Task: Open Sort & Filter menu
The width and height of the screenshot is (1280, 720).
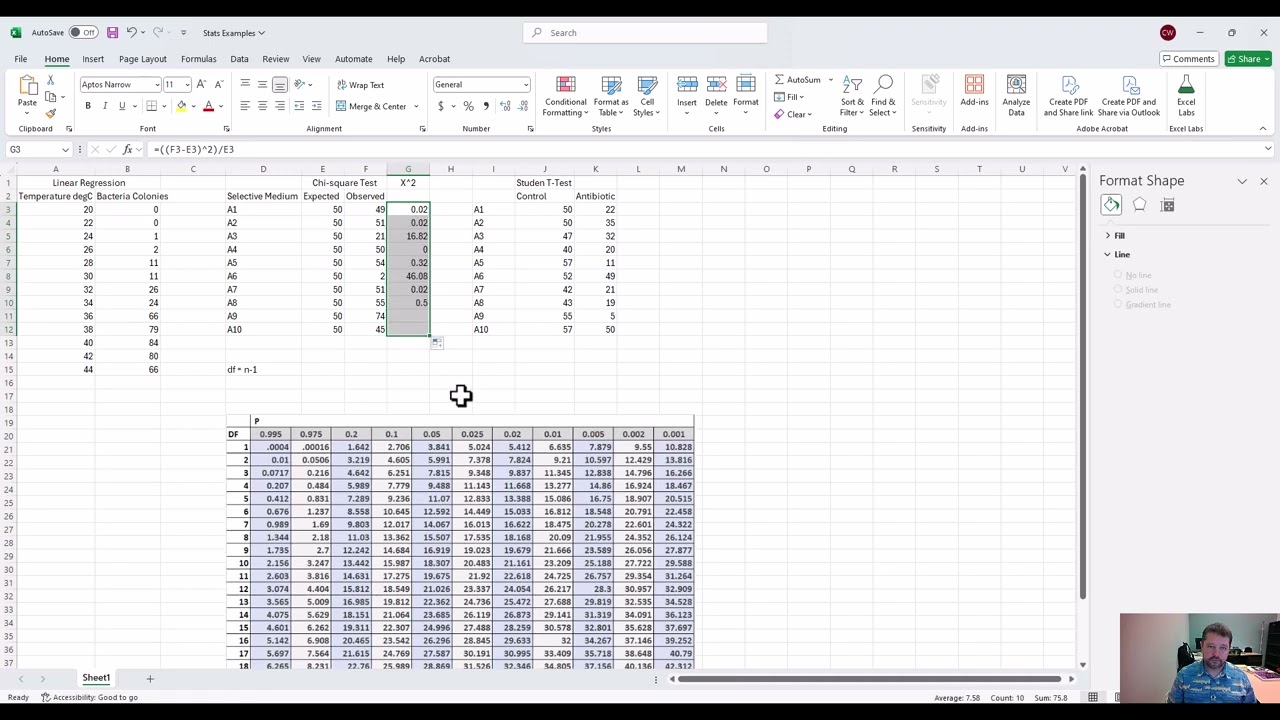Action: [852, 97]
